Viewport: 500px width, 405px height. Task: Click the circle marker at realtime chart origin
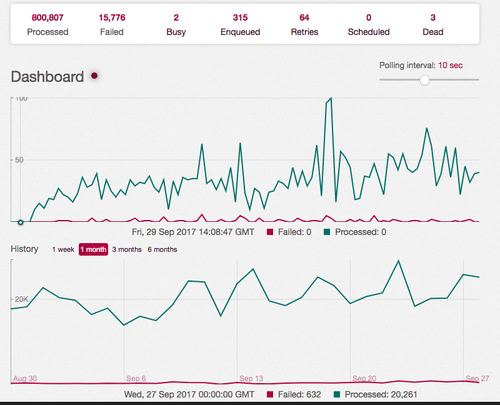click(21, 222)
